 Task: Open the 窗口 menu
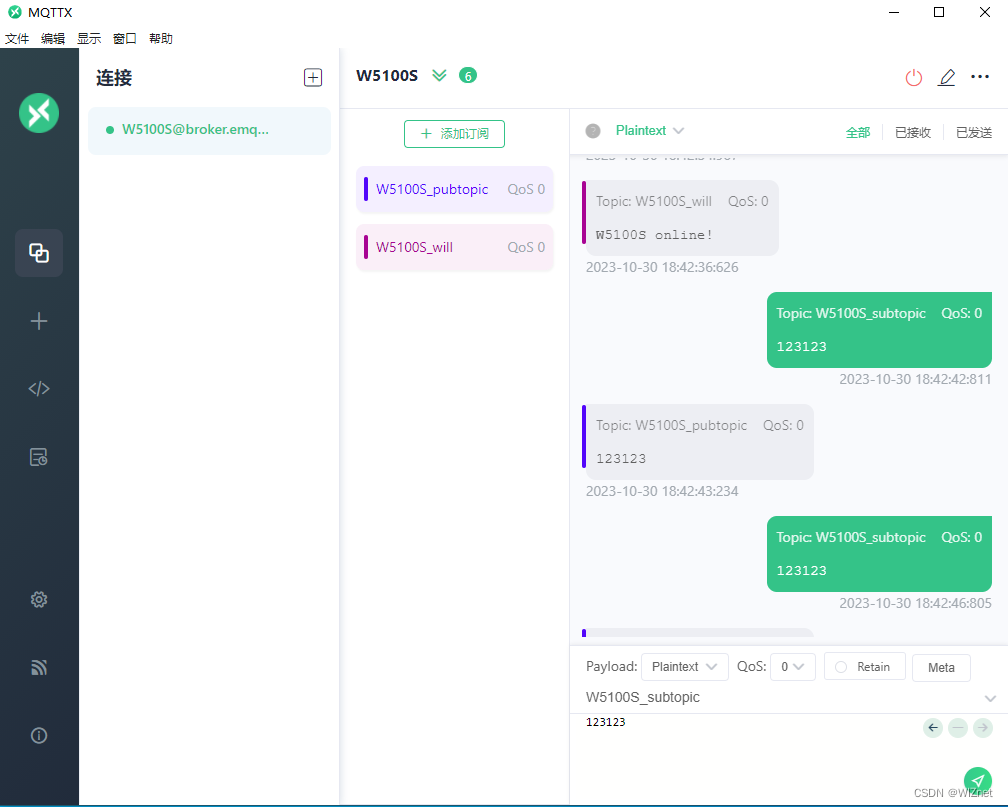pyautogui.click(x=125, y=39)
